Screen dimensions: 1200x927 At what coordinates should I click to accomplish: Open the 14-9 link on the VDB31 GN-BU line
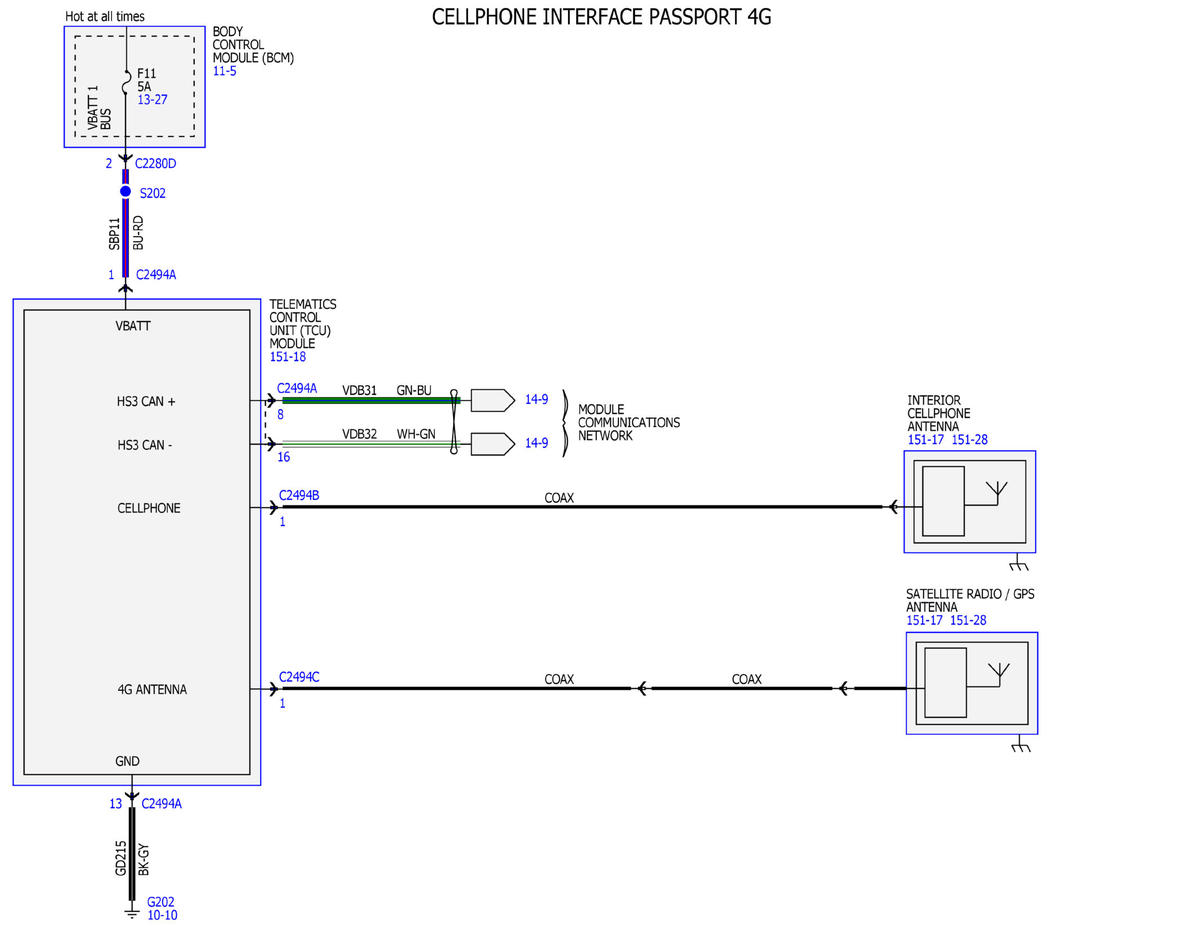pos(537,400)
